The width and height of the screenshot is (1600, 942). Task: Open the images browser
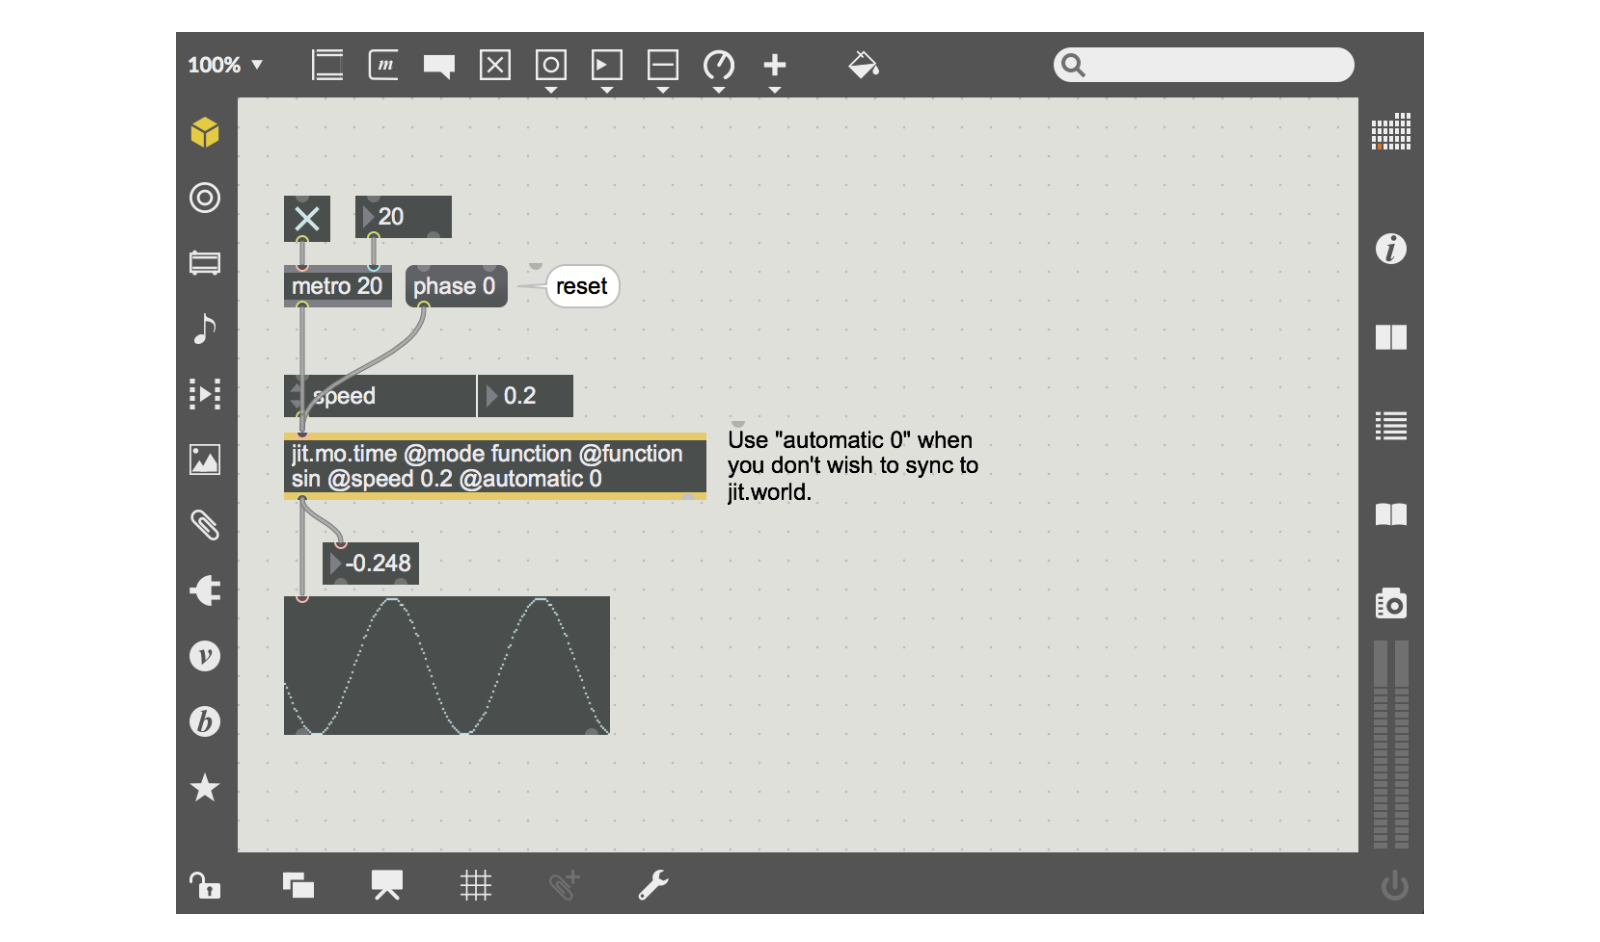205,460
